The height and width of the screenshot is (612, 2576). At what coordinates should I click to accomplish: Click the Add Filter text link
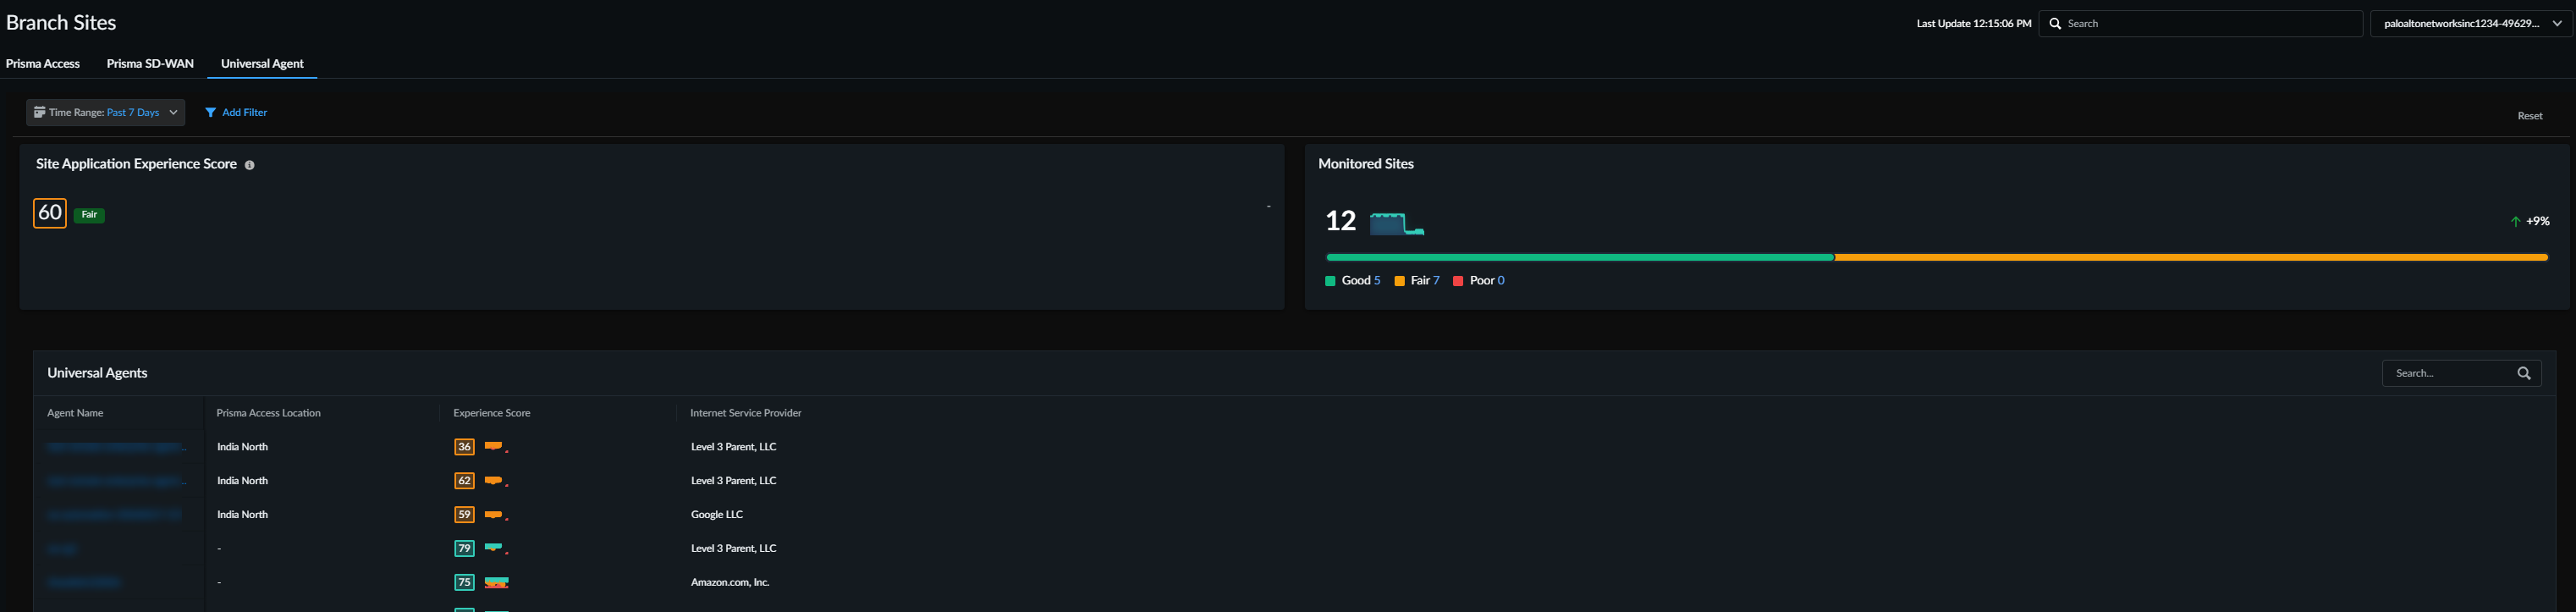[245, 112]
